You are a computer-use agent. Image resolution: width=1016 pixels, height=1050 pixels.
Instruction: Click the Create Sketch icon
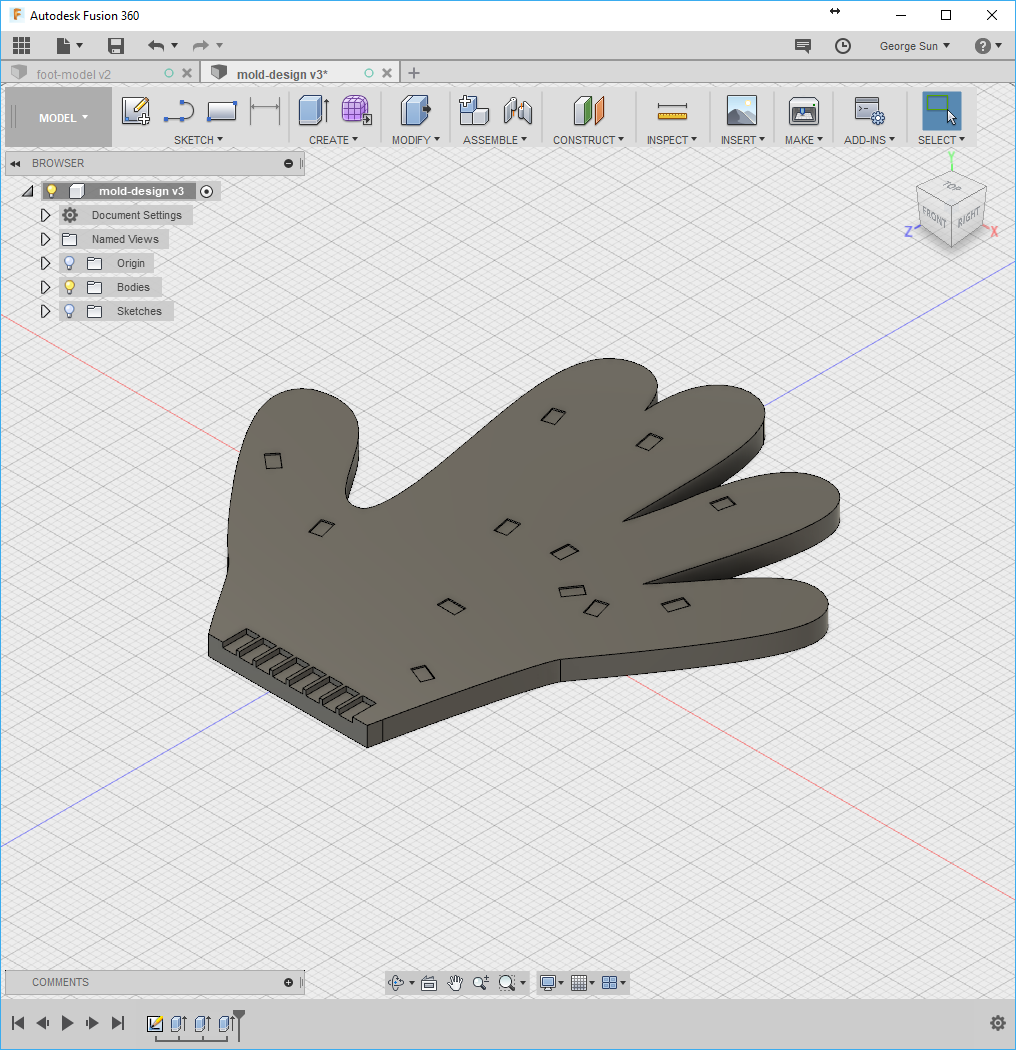coord(135,111)
